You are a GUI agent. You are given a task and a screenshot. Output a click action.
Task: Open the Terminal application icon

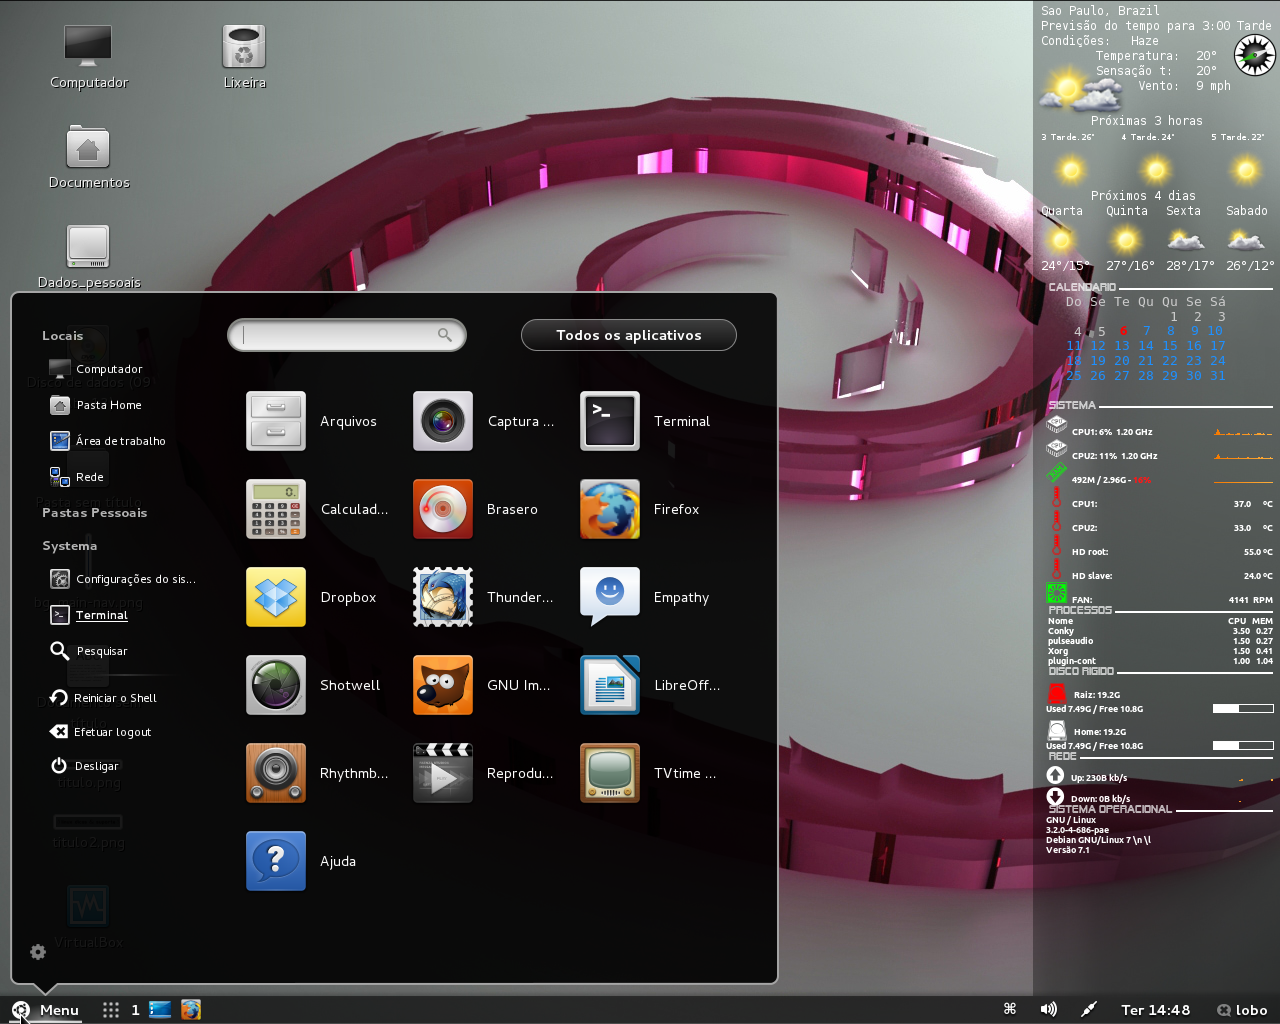click(x=610, y=421)
